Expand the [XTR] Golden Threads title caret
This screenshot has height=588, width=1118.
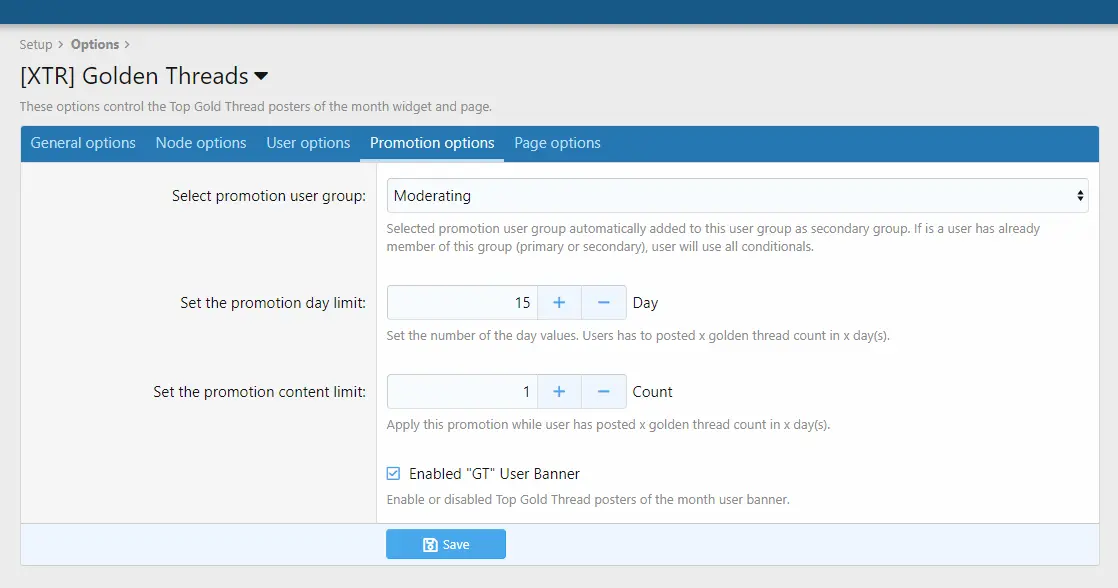pyautogui.click(x=261, y=76)
